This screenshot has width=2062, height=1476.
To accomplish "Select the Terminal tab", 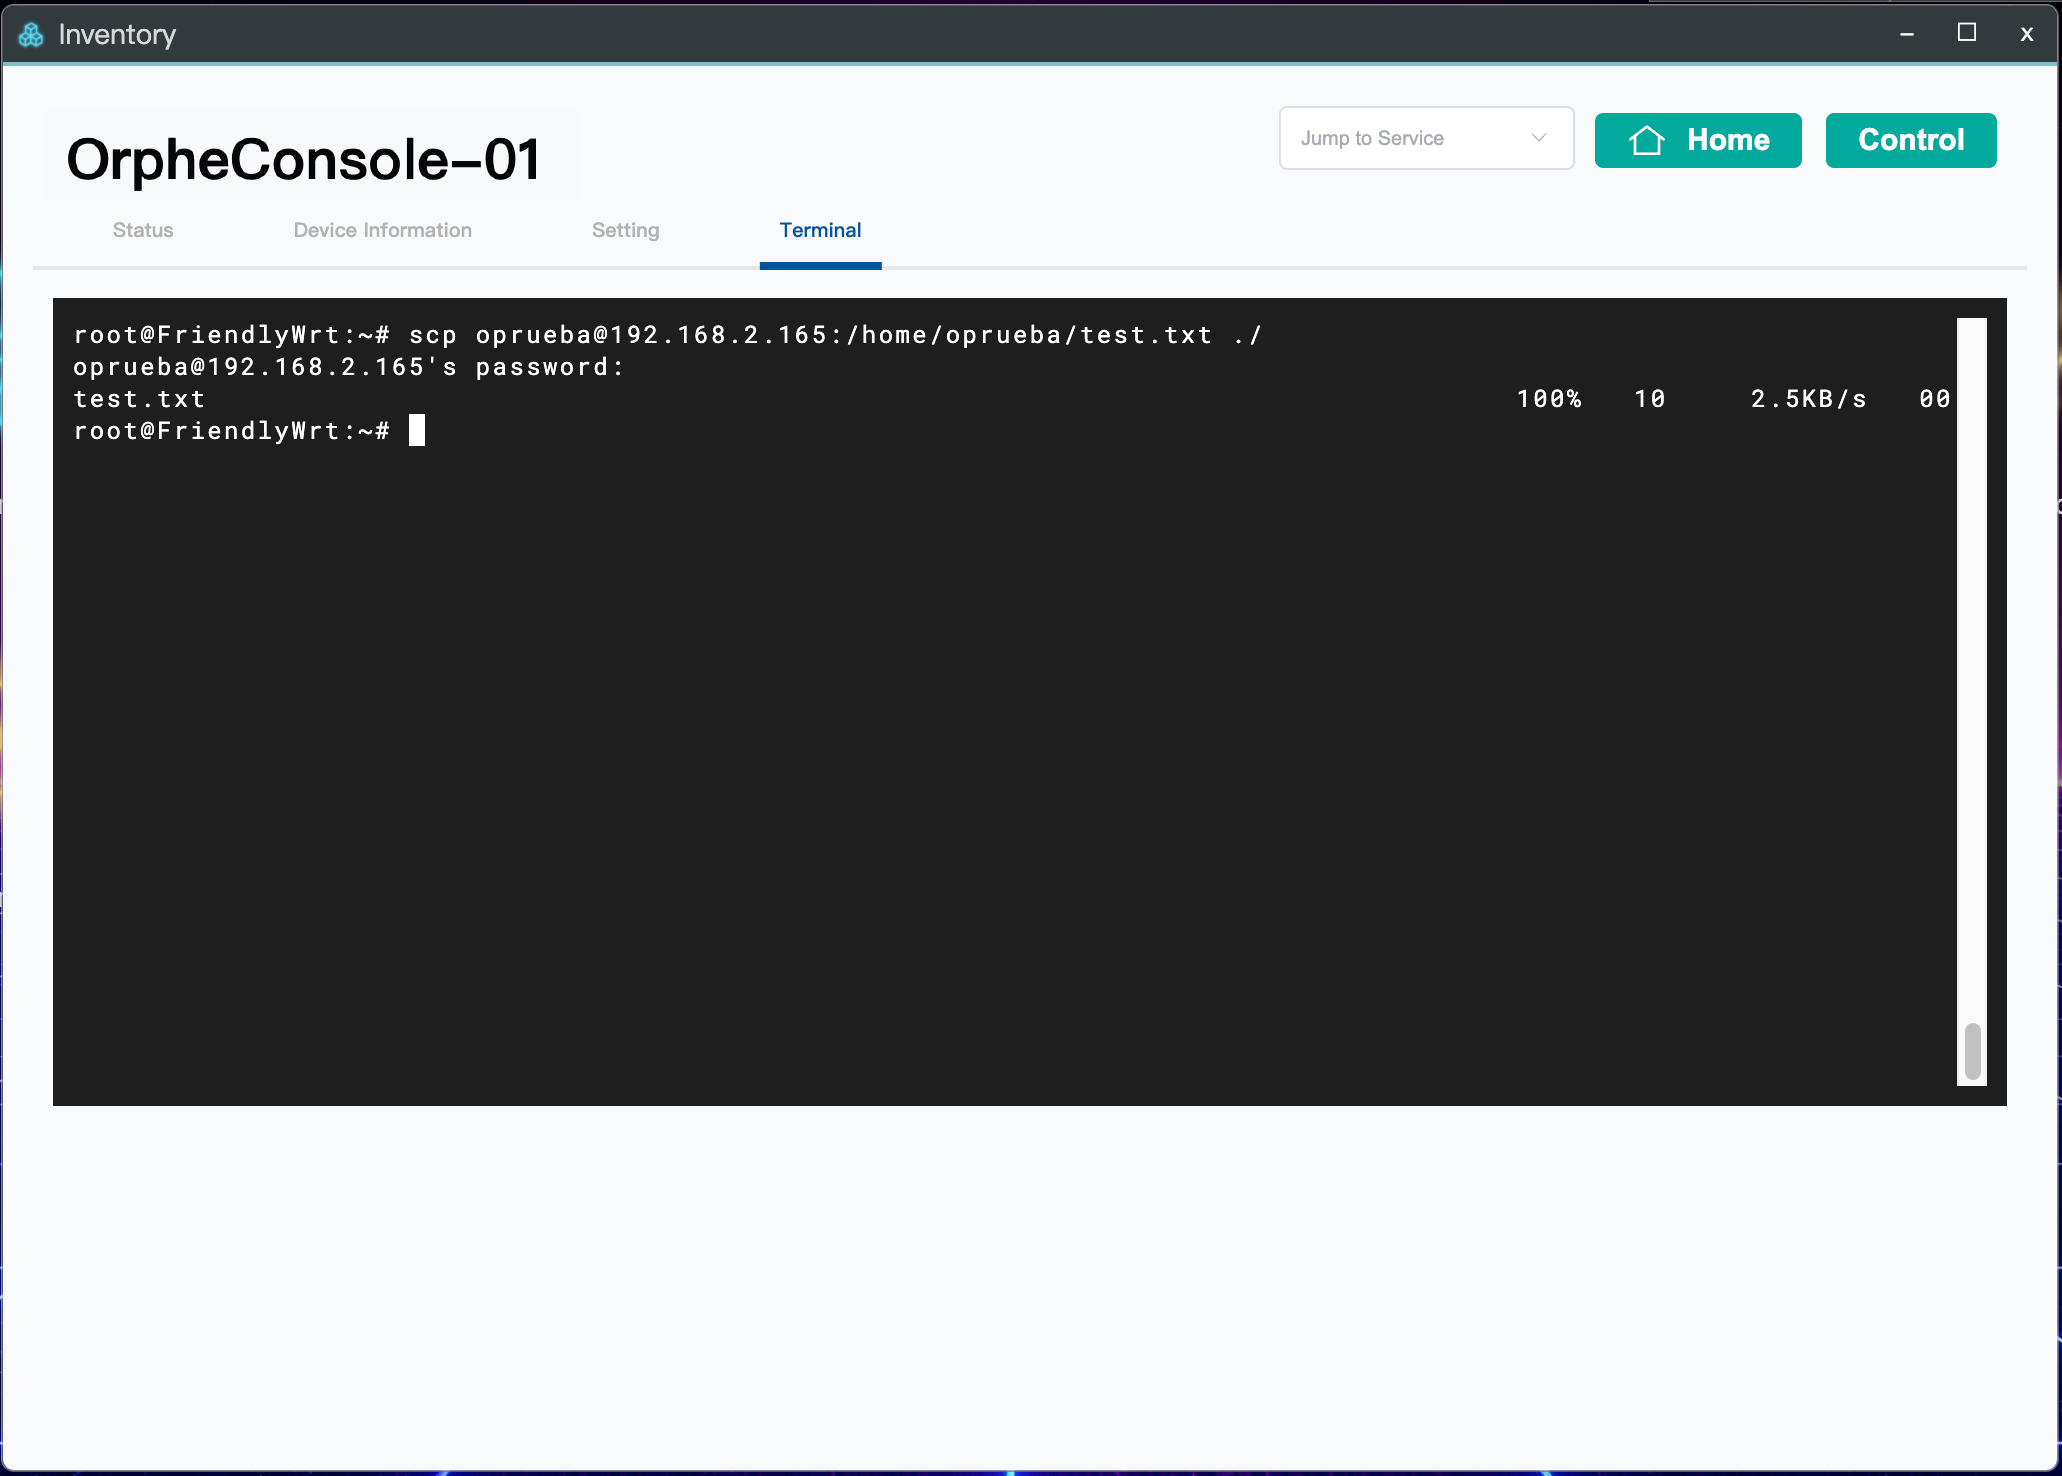I will coord(820,230).
